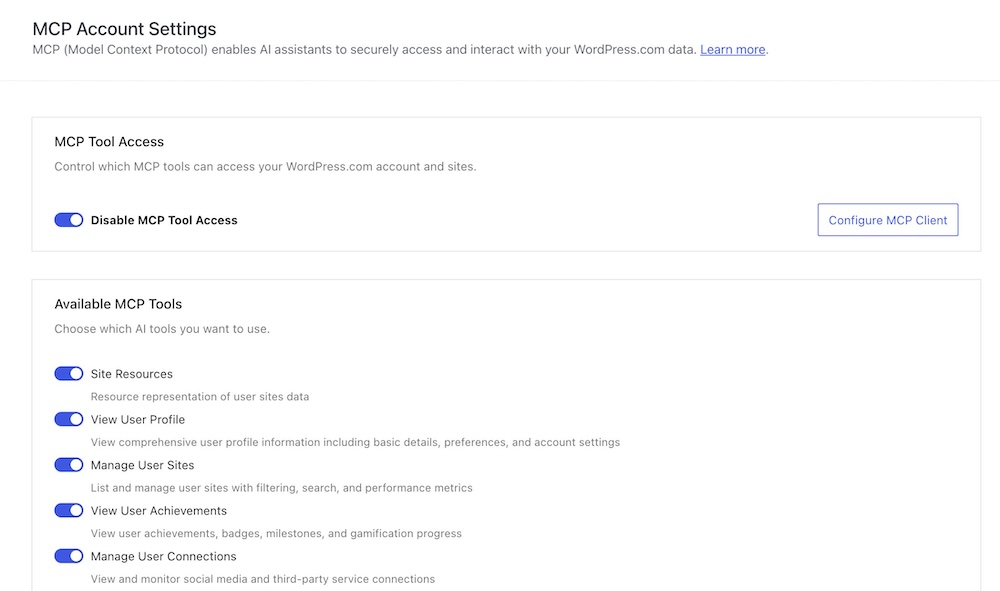
Task: Click the 'View User Achievements' label text
Action: click(158, 511)
